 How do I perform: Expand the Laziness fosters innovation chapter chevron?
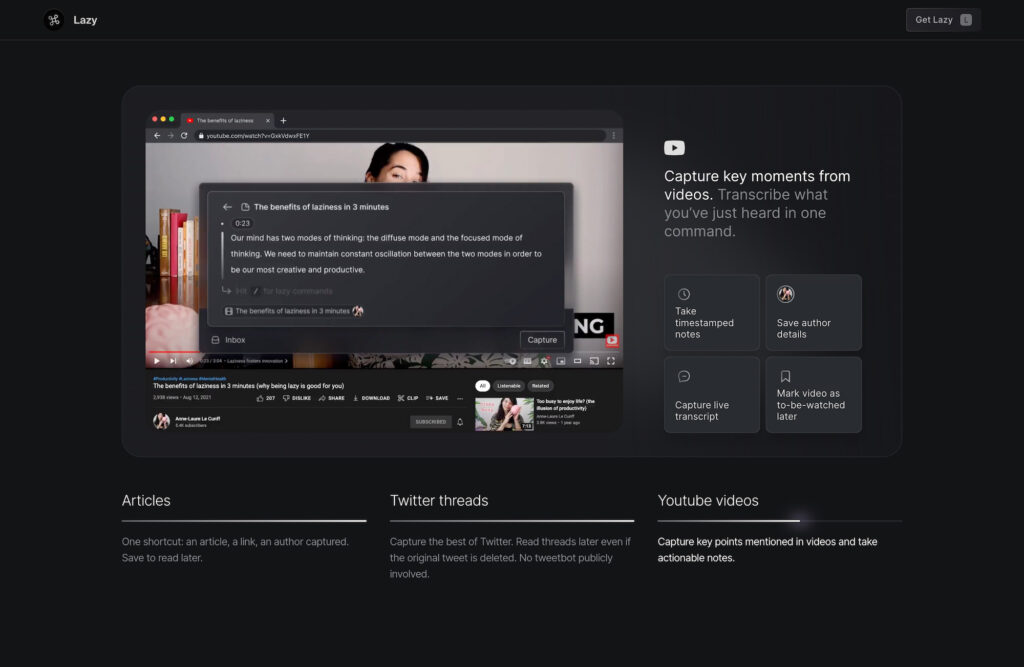(286, 361)
